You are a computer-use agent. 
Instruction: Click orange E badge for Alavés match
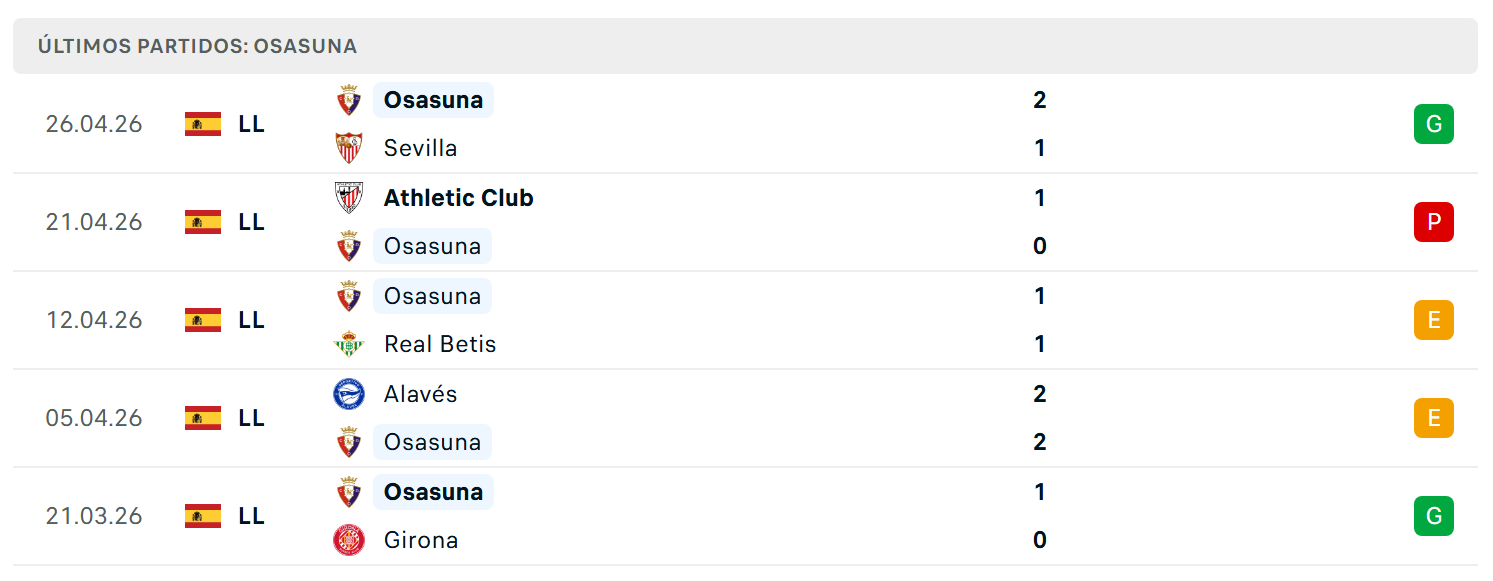pyautogui.click(x=1433, y=418)
